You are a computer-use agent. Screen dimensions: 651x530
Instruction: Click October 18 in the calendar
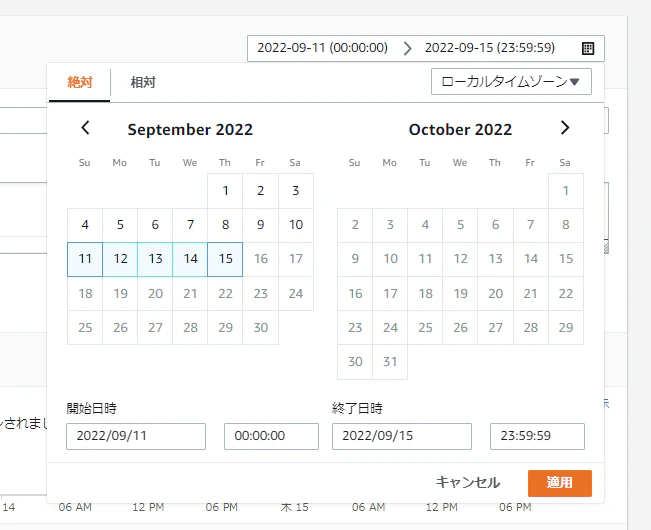coord(425,294)
